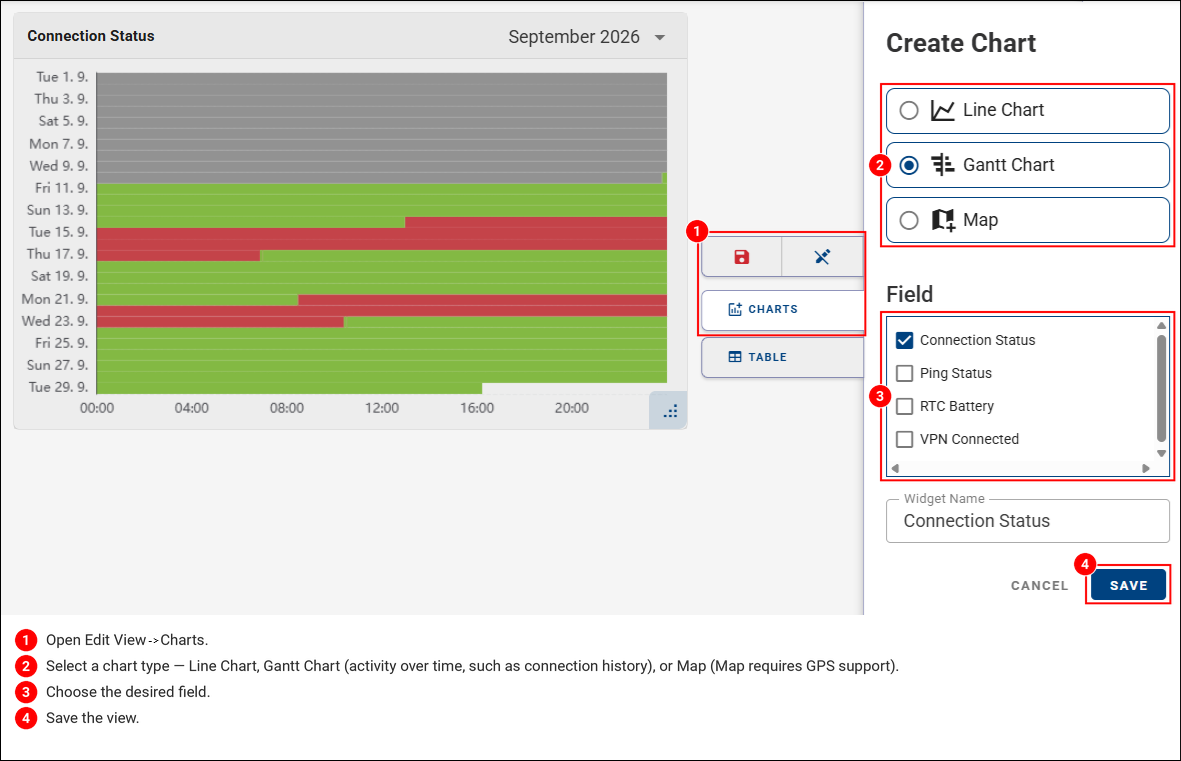Image resolution: width=1181 pixels, height=761 pixels.
Task: Click the field list scroll up arrow
Action: tap(1161, 325)
